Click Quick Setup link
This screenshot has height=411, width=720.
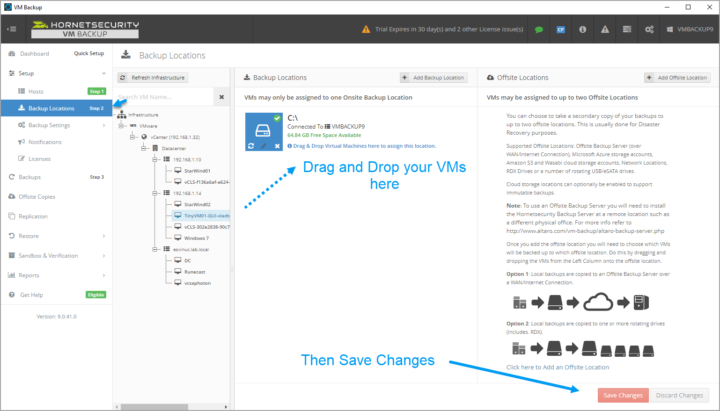89,53
